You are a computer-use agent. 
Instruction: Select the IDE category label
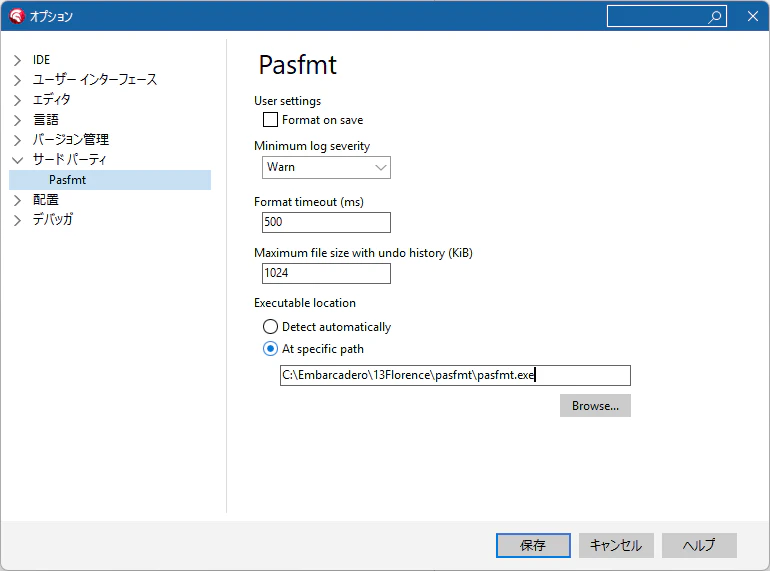click(x=41, y=60)
